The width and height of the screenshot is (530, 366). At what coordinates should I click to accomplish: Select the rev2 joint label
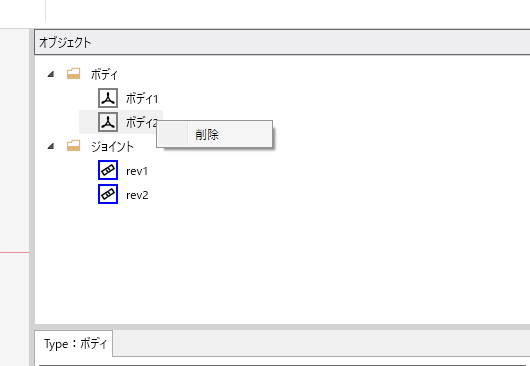tap(137, 195)
